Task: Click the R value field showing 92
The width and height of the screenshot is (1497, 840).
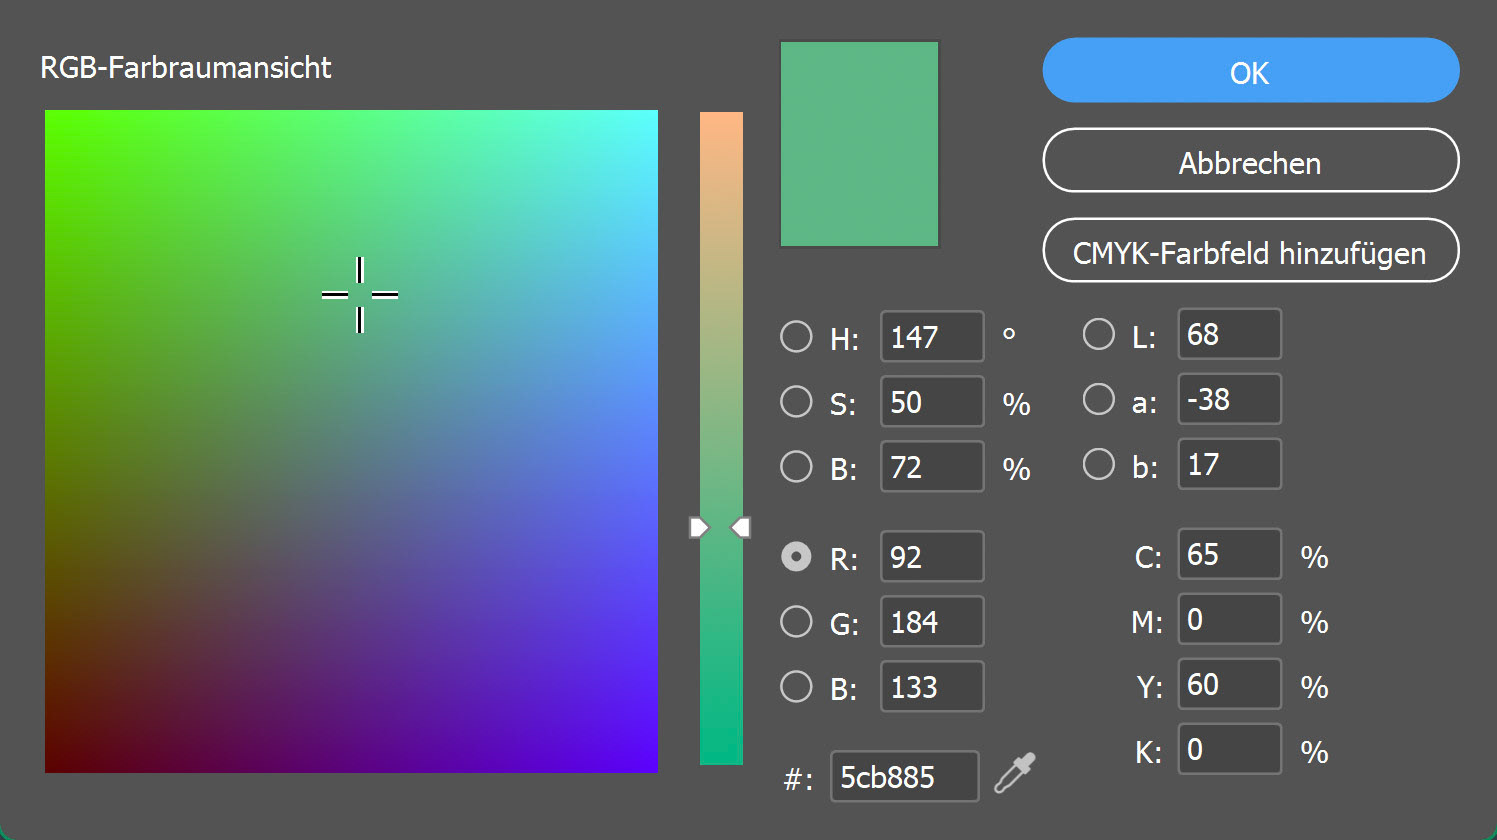Action: click(x=931, y=556)
